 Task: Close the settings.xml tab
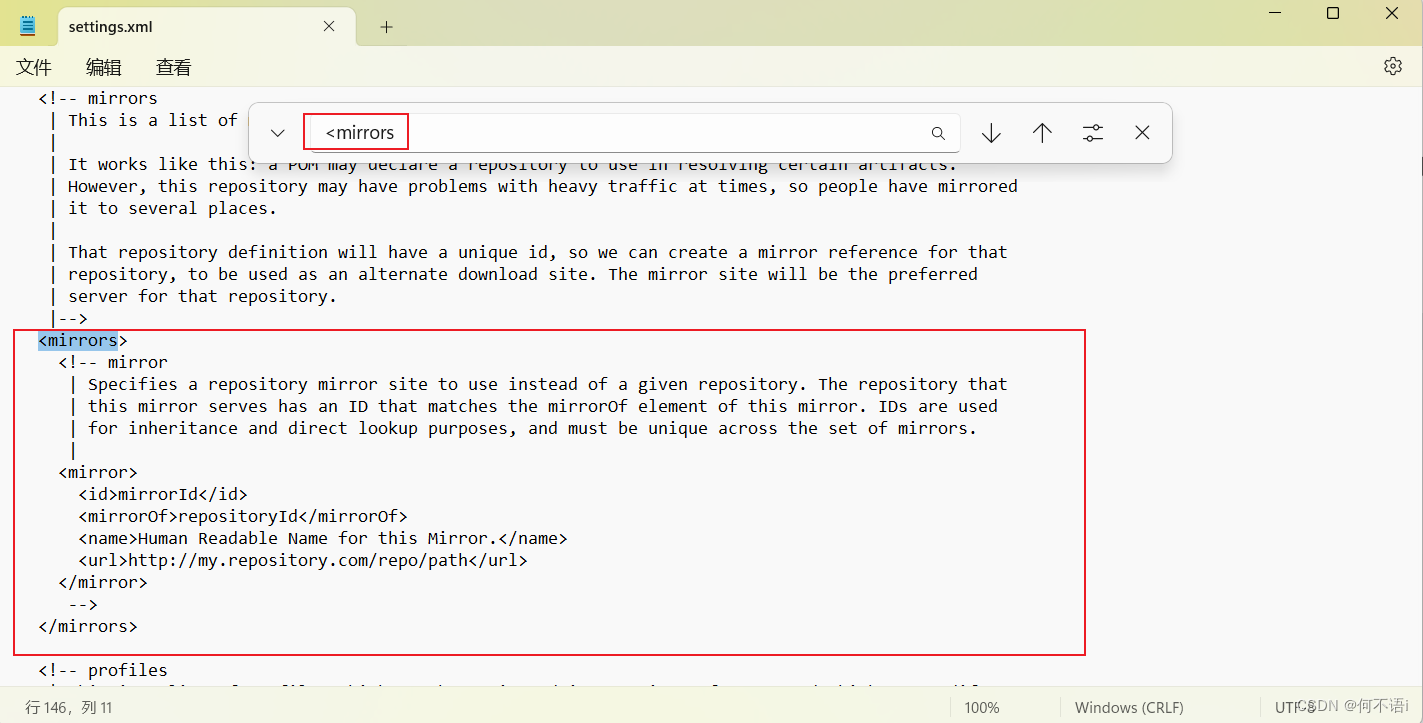[x=329, y=27]
